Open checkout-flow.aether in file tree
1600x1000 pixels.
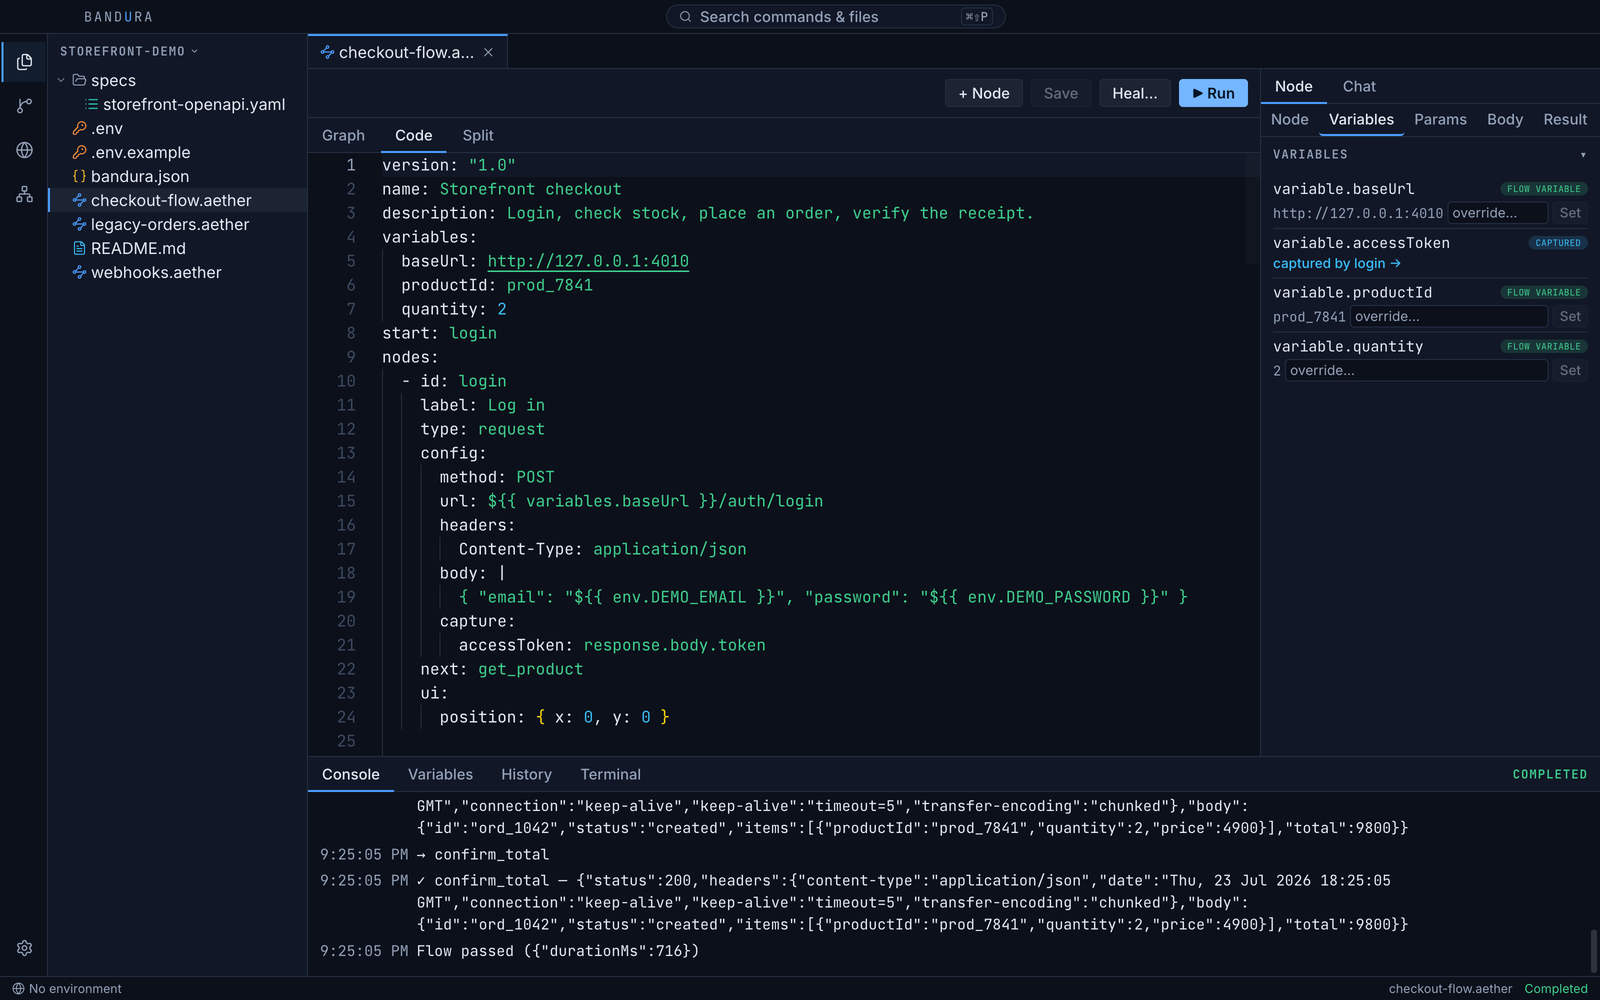[x=177, y=200]
